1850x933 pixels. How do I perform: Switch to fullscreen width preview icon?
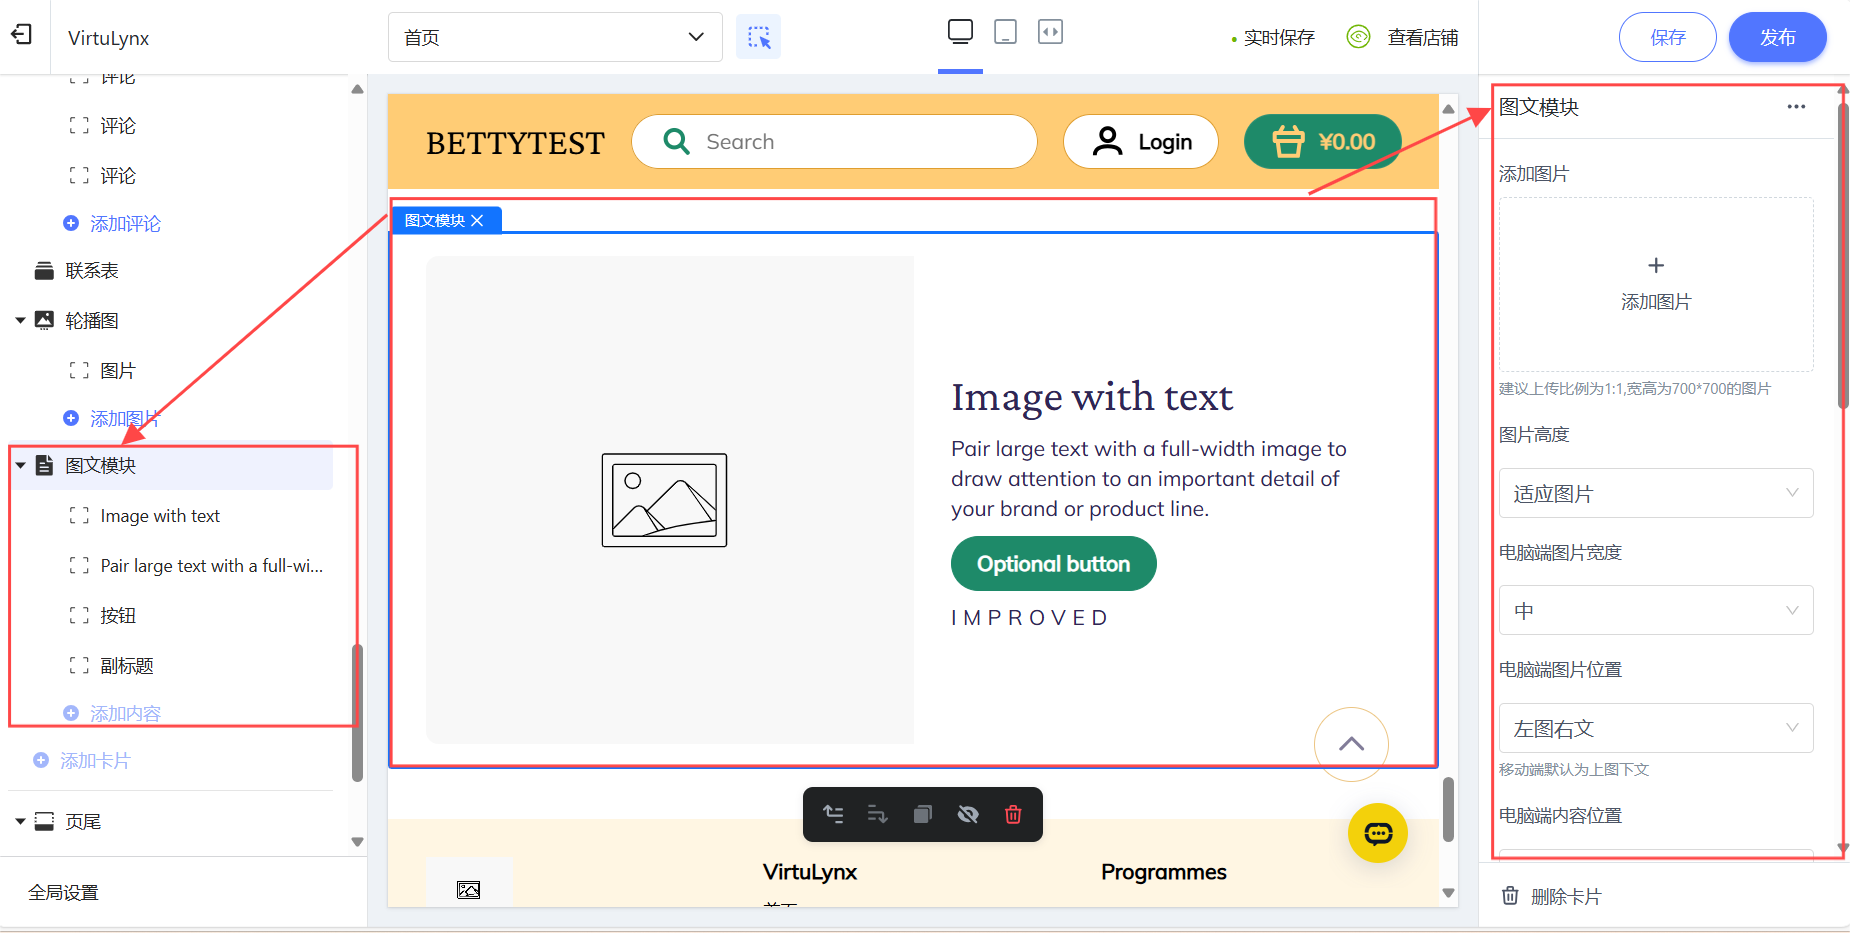(x=1050, y=32)
